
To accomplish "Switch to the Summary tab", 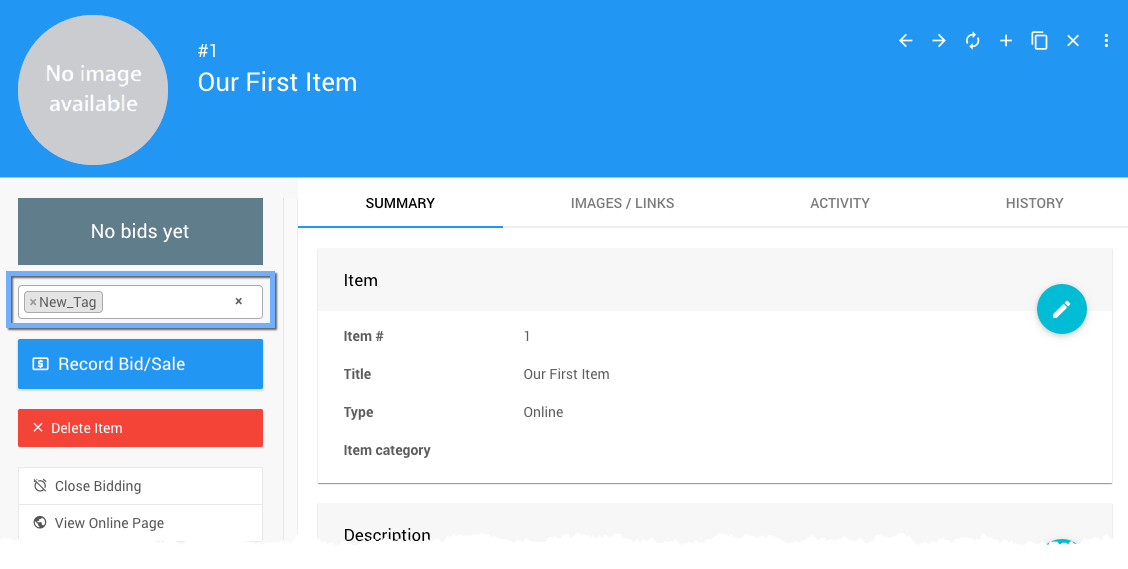I will tap(400, 203).
